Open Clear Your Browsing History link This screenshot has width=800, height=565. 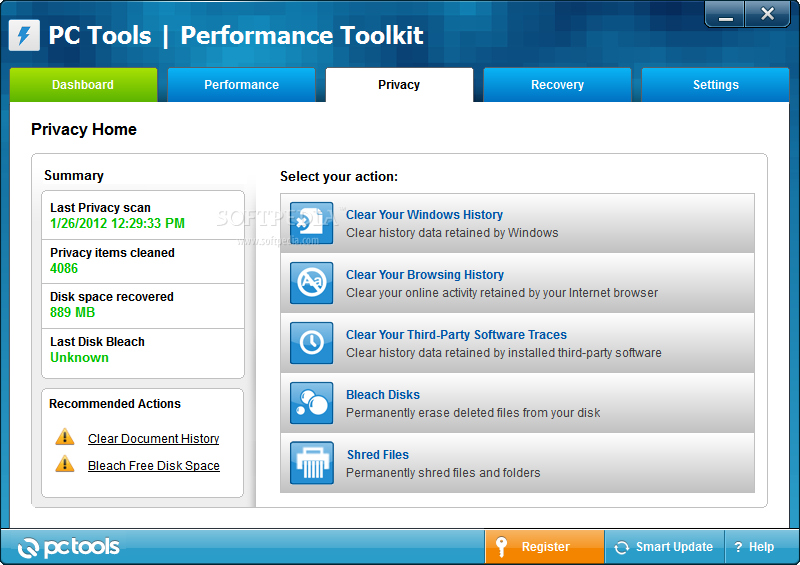point(425,275)
